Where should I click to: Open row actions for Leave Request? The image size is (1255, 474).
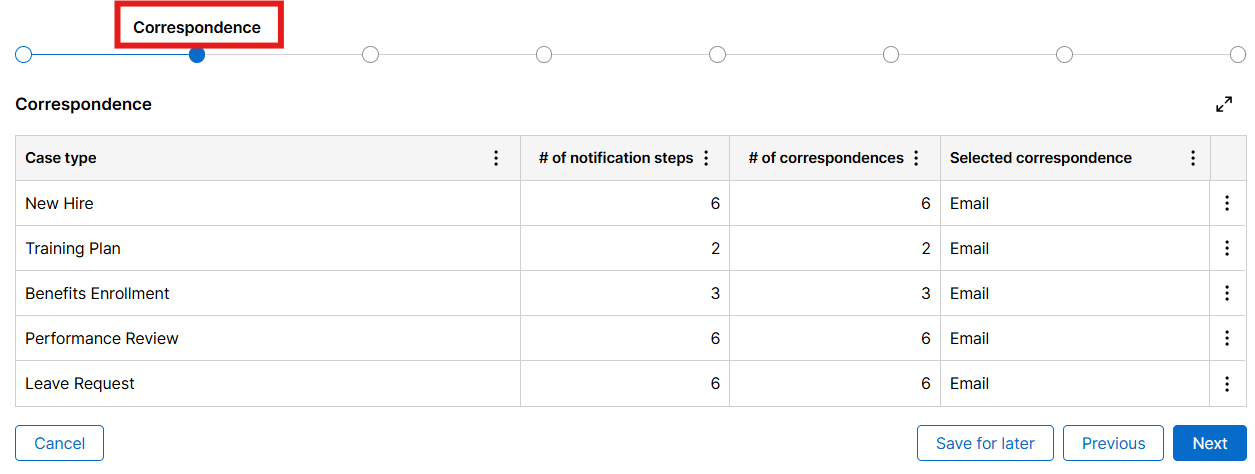coord(1227,383)
